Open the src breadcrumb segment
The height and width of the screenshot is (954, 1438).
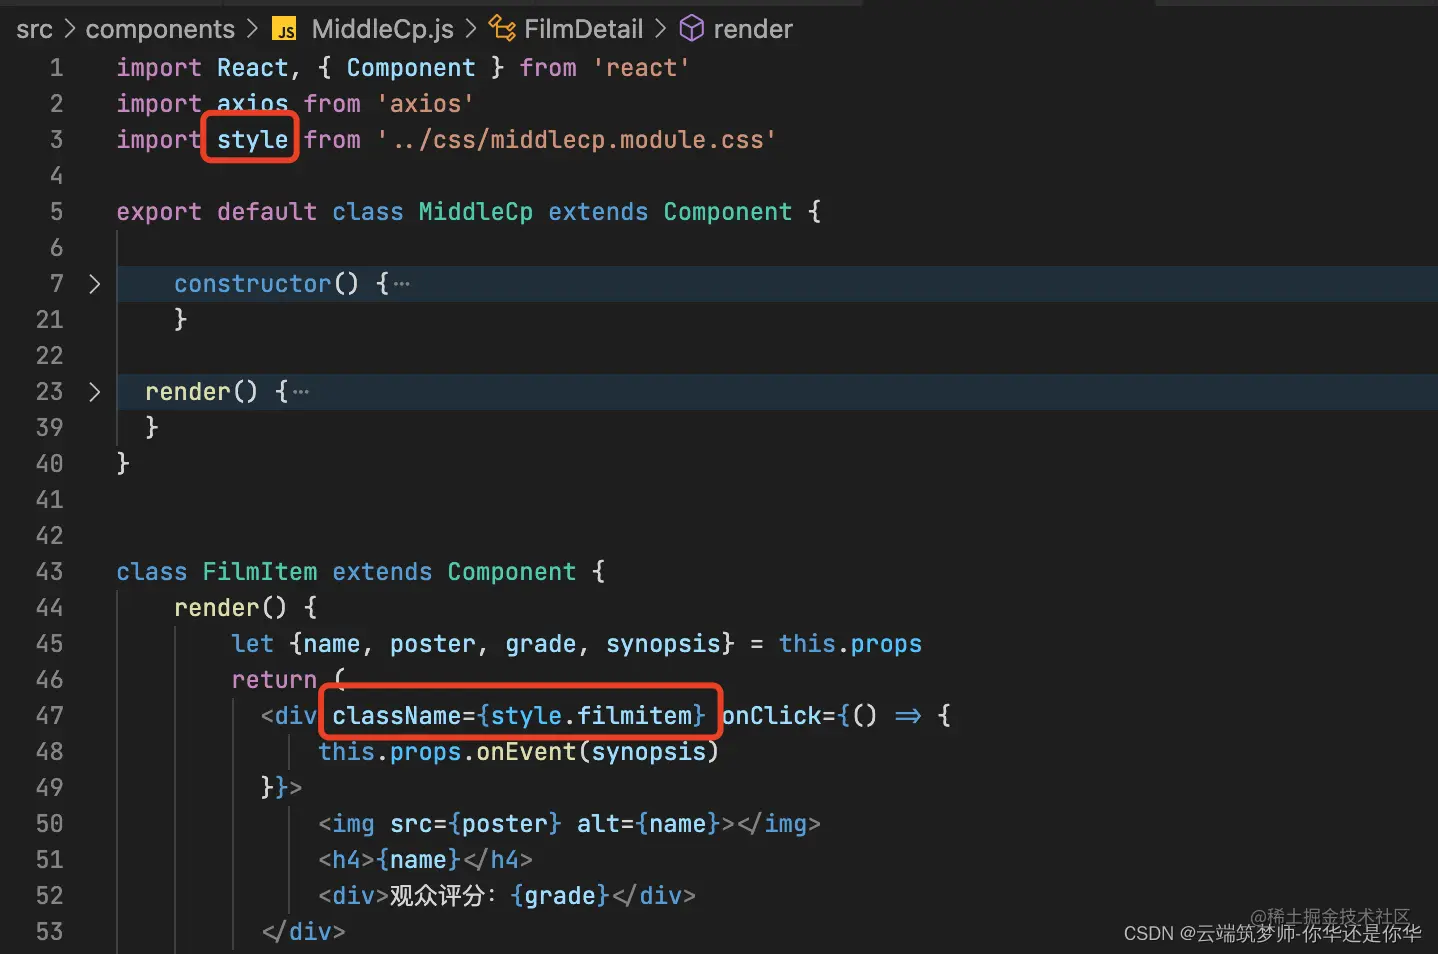pyautogui.click(x=34, y=29)
